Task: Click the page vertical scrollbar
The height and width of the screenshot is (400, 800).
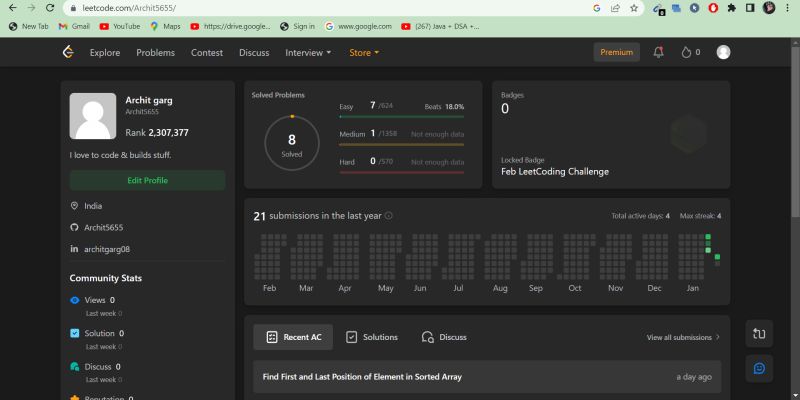Action: (795, 131)
